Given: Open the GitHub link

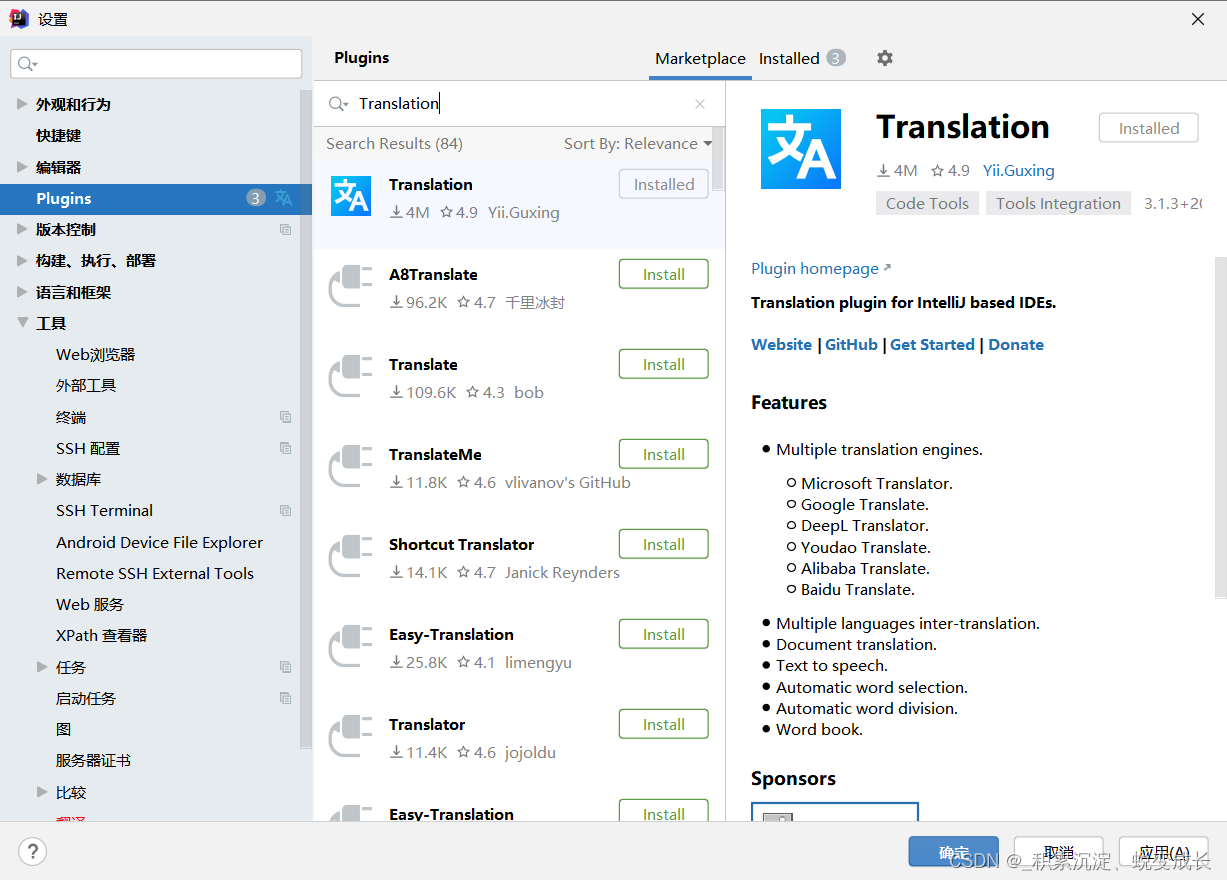Looking at the screenshot, I should tap(851, 344).
